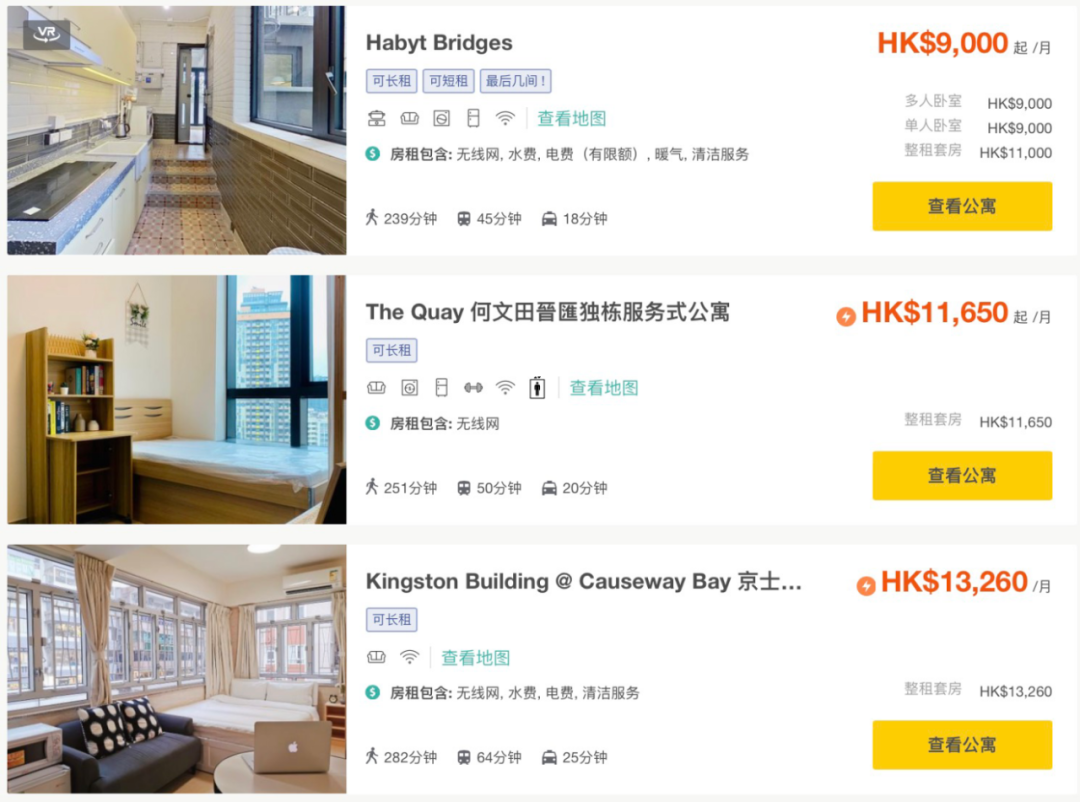Screen dimensions: 1080x802
Task: Click the green dollar icon in Kingston Building listing
Action: (x=373, y=692)
